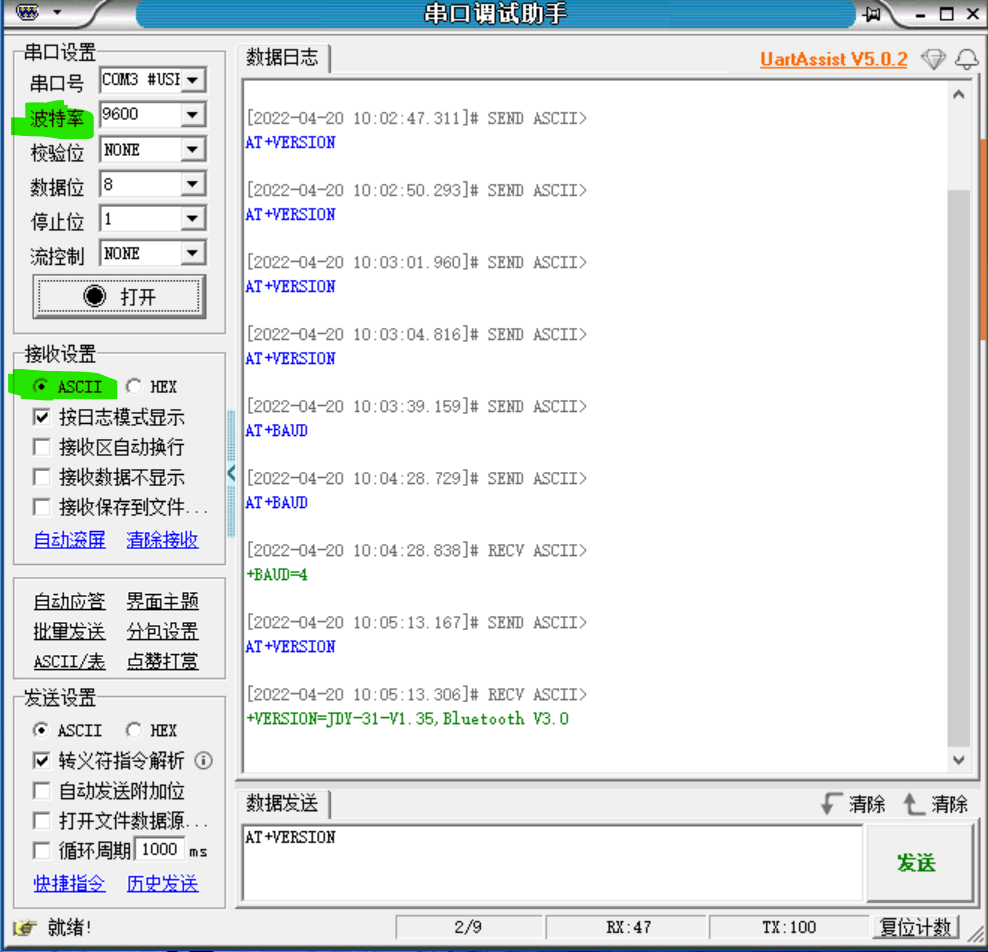Click the info icon beside 转义符指令解析
988x952 pixels.
[x=202, y=760]
